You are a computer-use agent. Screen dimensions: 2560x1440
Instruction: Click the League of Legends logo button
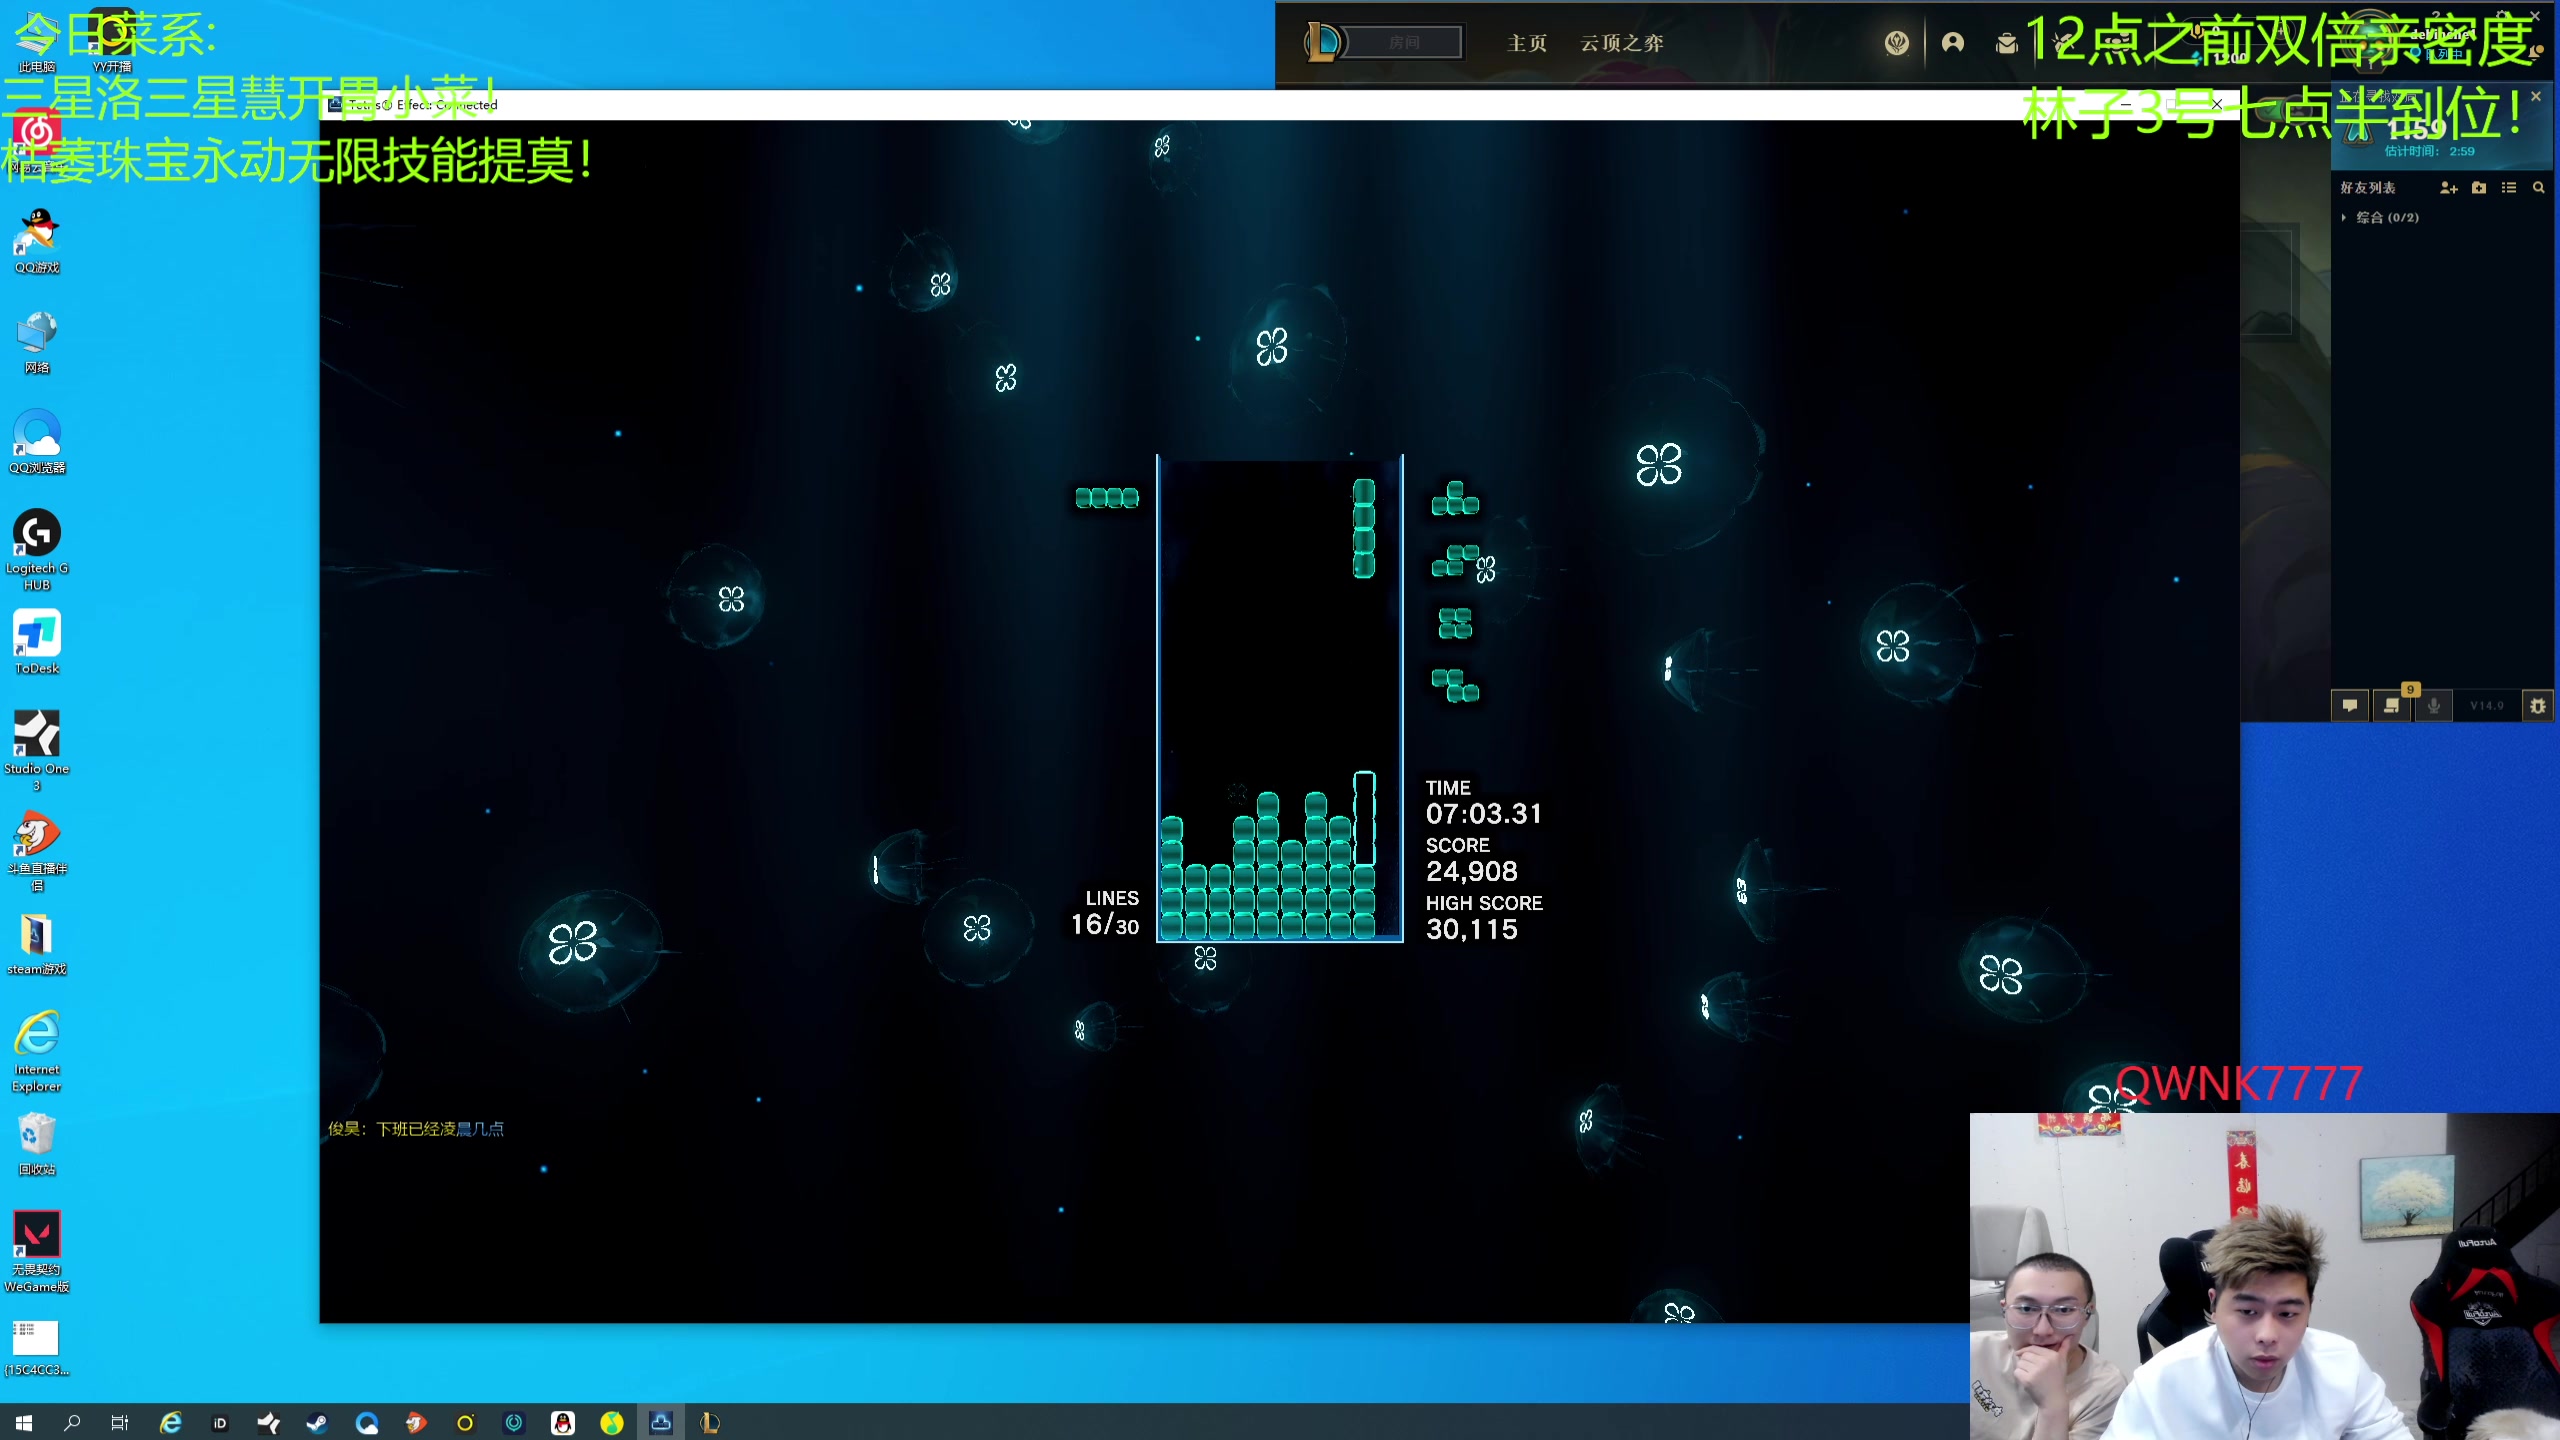[1324, 42]
